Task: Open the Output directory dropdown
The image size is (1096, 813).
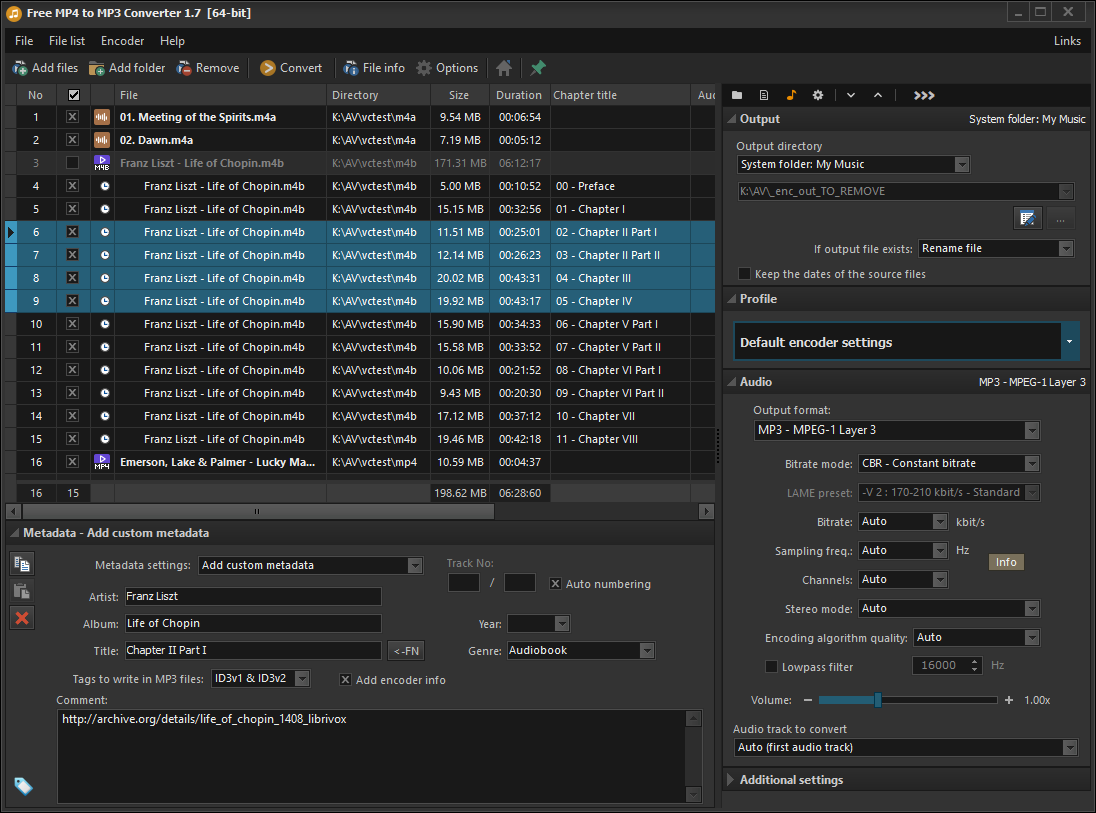Action: point(962,164)
